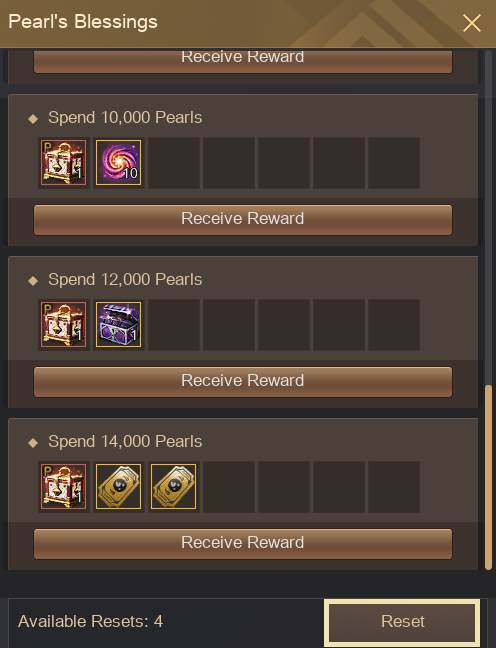Click the scrollbar track above the thumb
Screen dimensions: 496x648
[488, 217]
